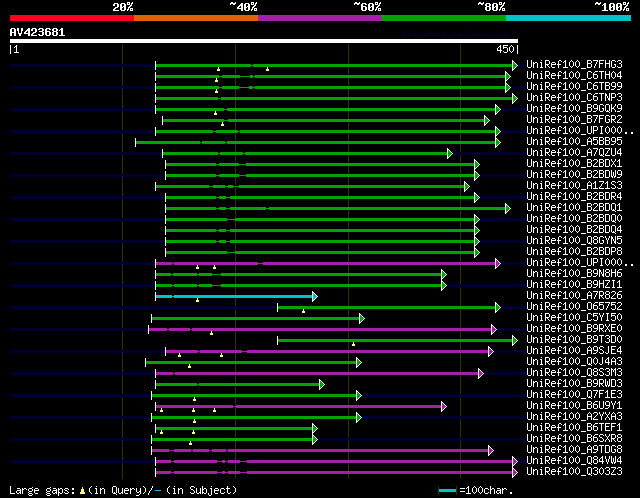Select the query name AV423681
This screenshot has width=640, height=498.
pos(37,32)
